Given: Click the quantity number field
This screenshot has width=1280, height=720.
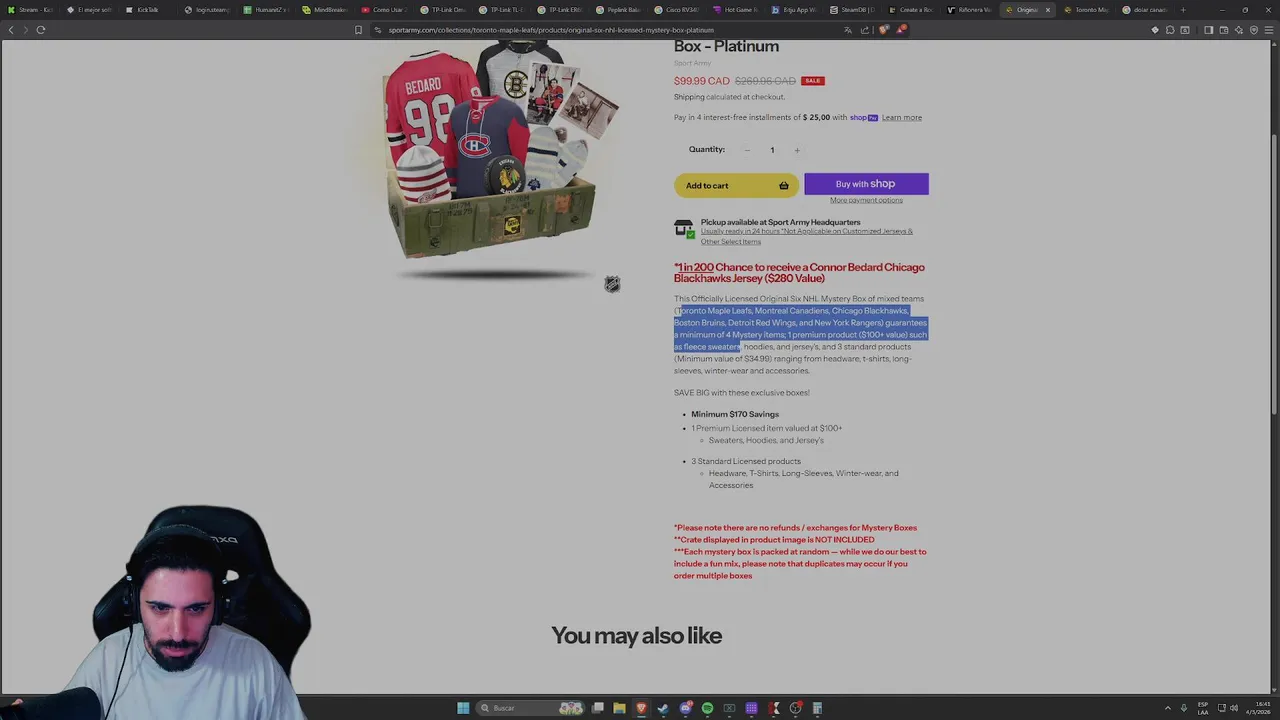Looking at the screenshot, I should point(772,150).
